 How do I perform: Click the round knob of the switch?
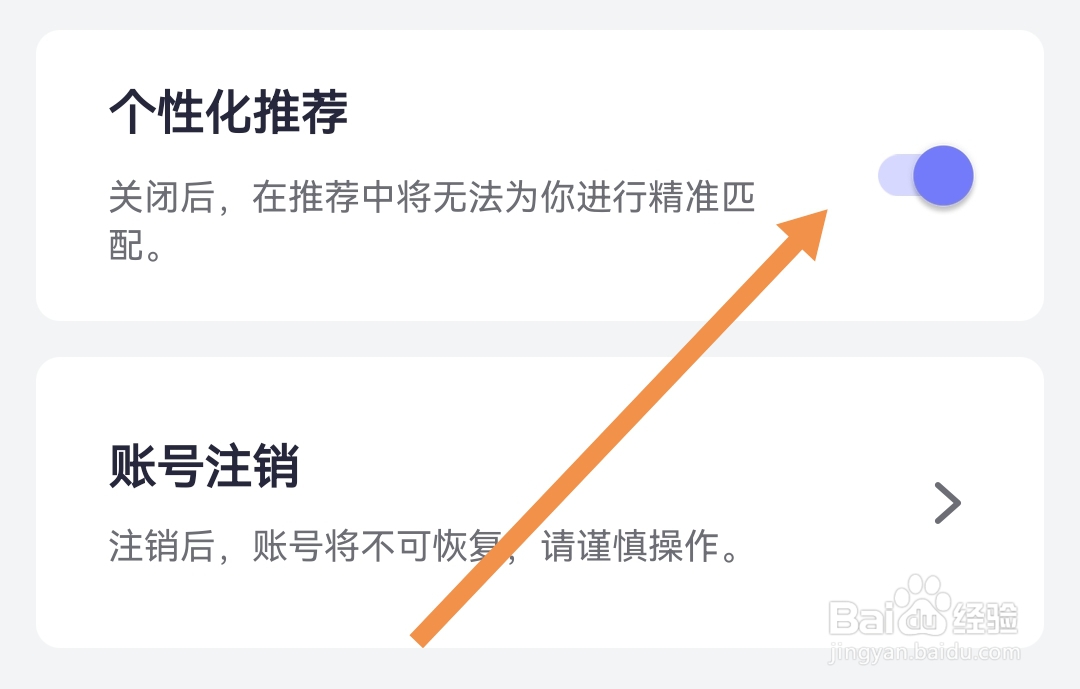[944, 176]
